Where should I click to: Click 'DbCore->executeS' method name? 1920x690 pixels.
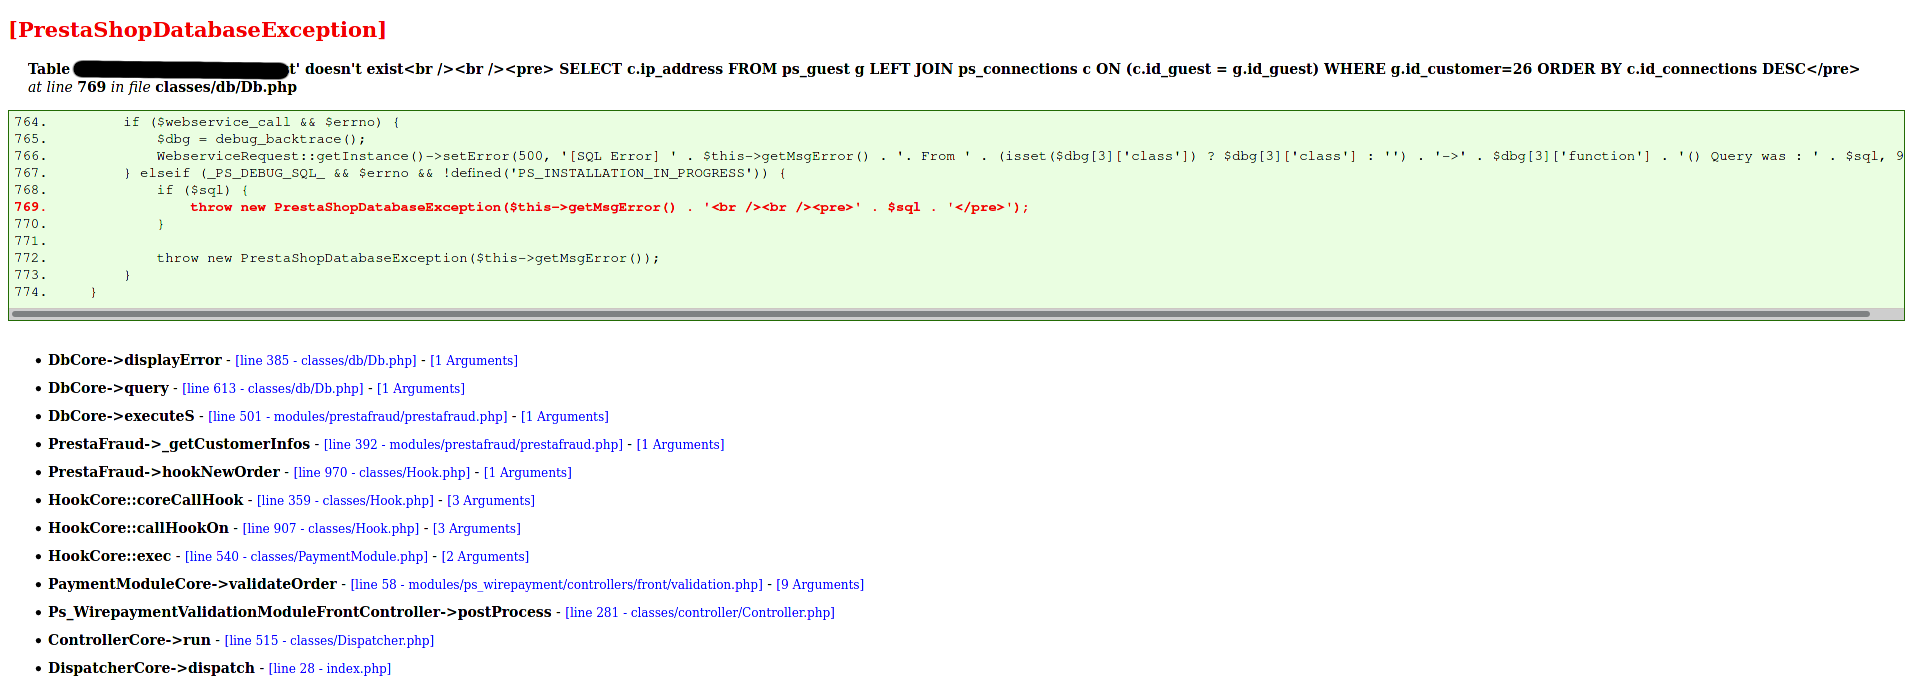pyautogui.click(x=121, y=416)
